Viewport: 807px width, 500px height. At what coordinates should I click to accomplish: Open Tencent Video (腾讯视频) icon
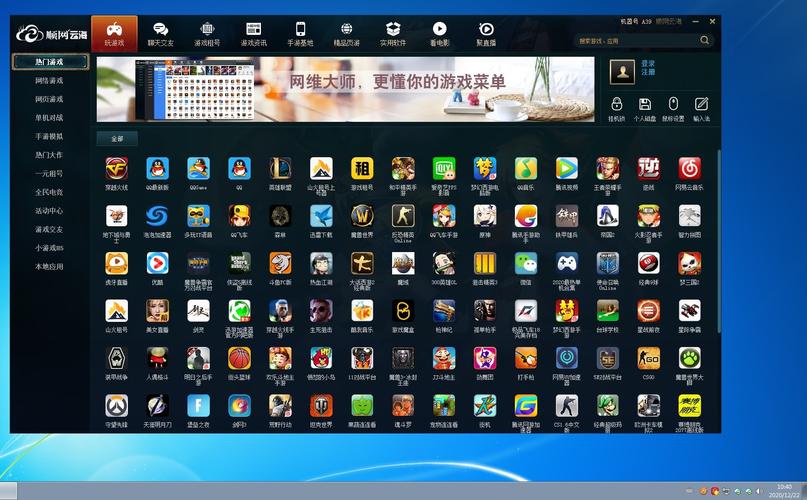pyautogui.click(x=567, y=168)
